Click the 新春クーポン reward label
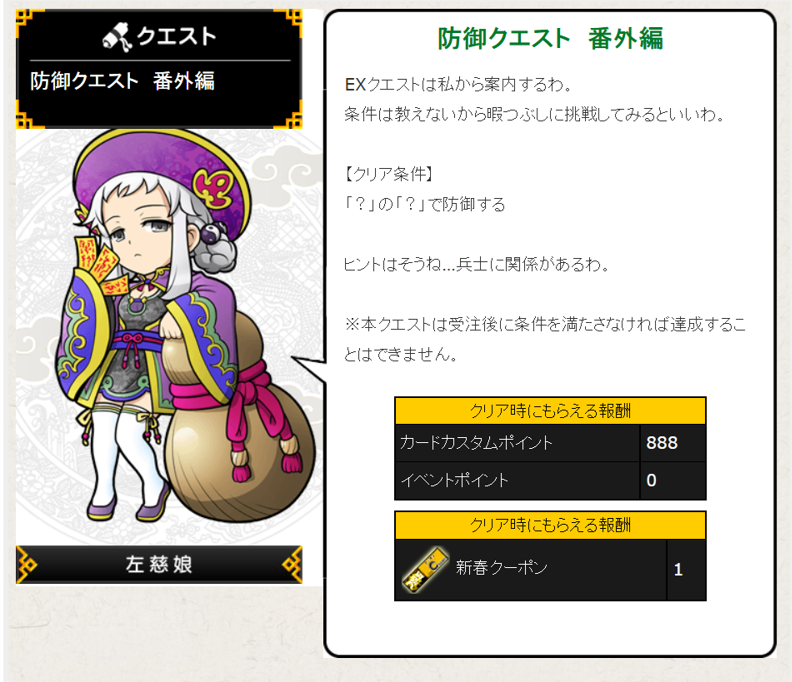This screenshot has width=792, height=682. (502, 567)
